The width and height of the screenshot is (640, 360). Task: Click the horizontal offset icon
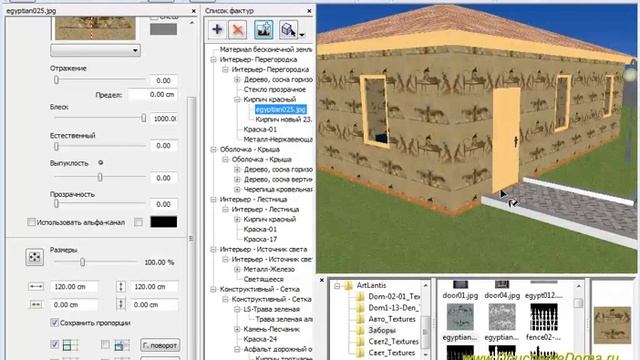pyautogui.click(x=36, y=304)
